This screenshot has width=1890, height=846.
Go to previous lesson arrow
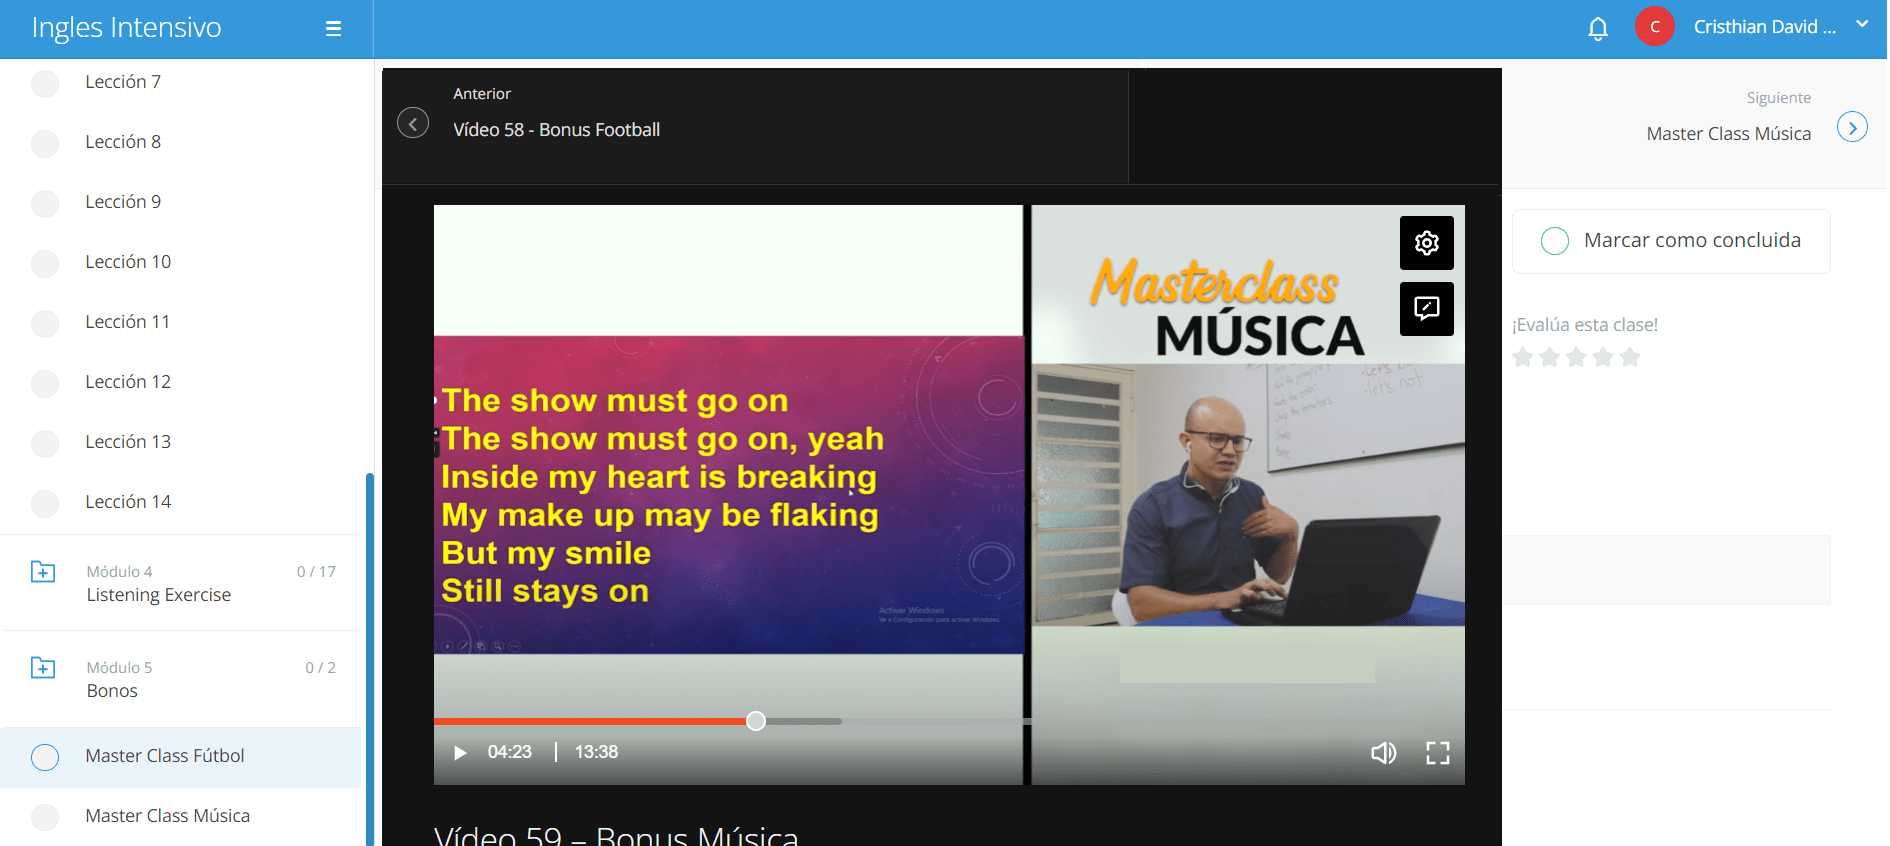(x=413, y=123)
